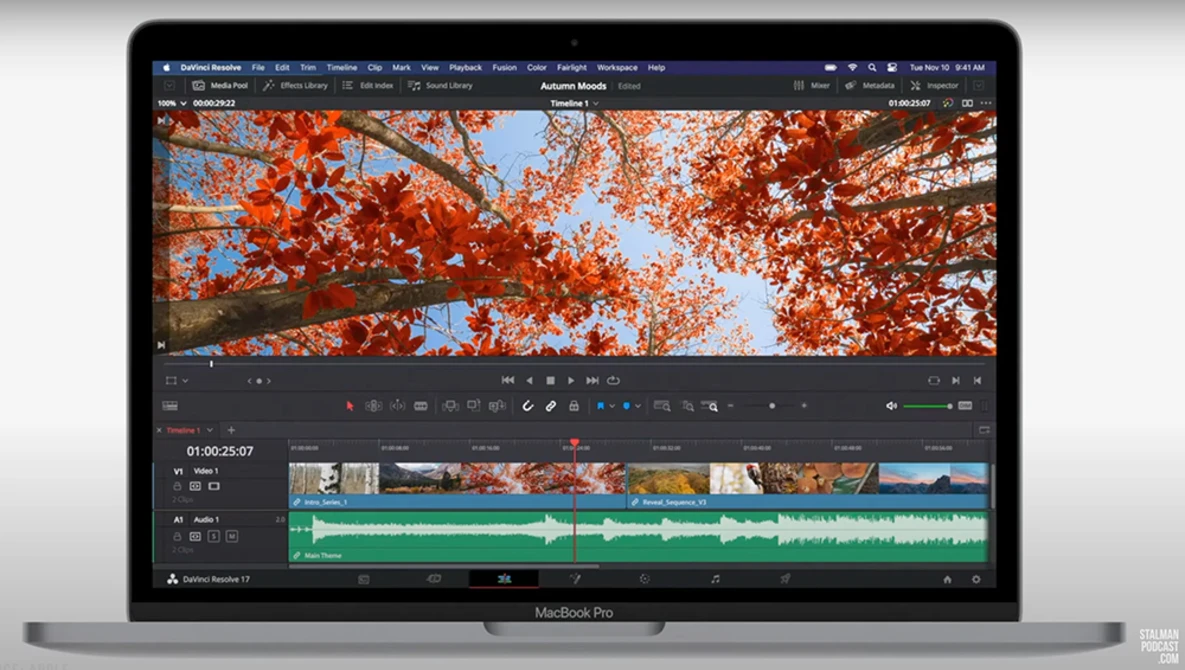Screen dimensions: 1185x670
Task: Click the Custom Zoom icon
Action: tap(710, 406)
